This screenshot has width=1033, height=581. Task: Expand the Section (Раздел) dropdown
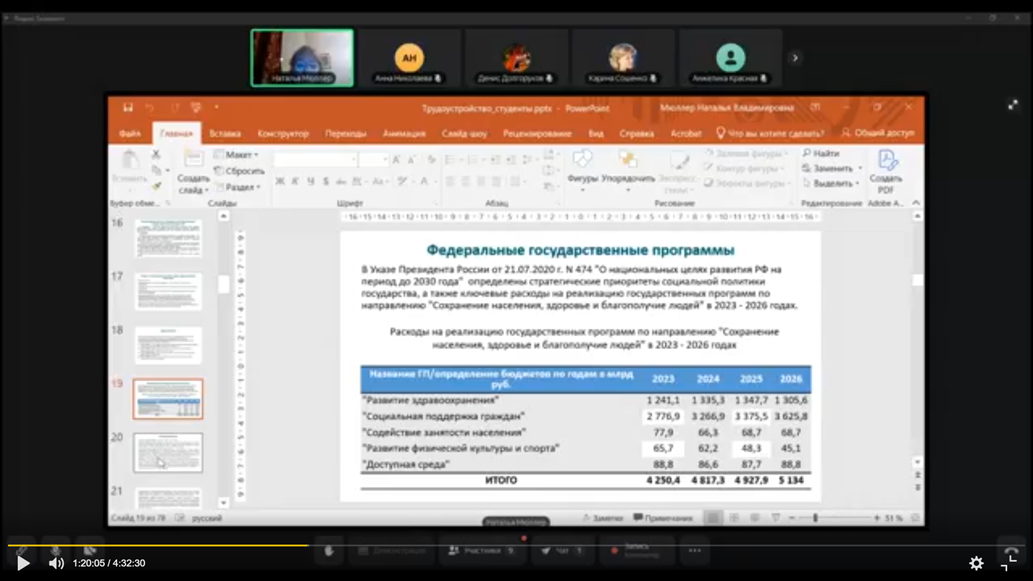coord(236,187)
